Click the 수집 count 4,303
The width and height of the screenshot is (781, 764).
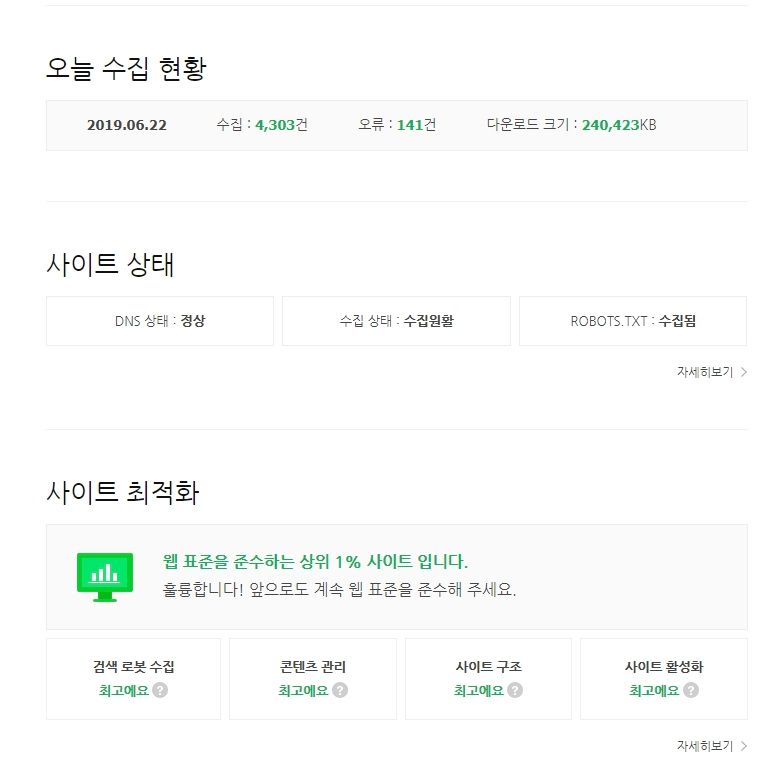(275, 125)
